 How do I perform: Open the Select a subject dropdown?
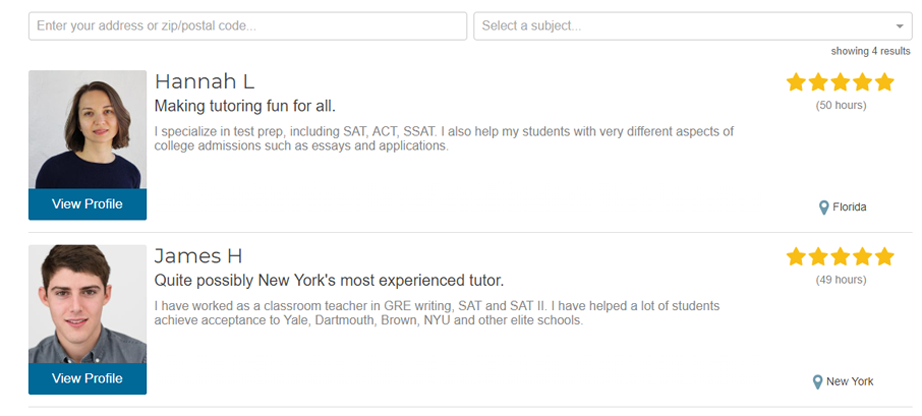(693, 26)
